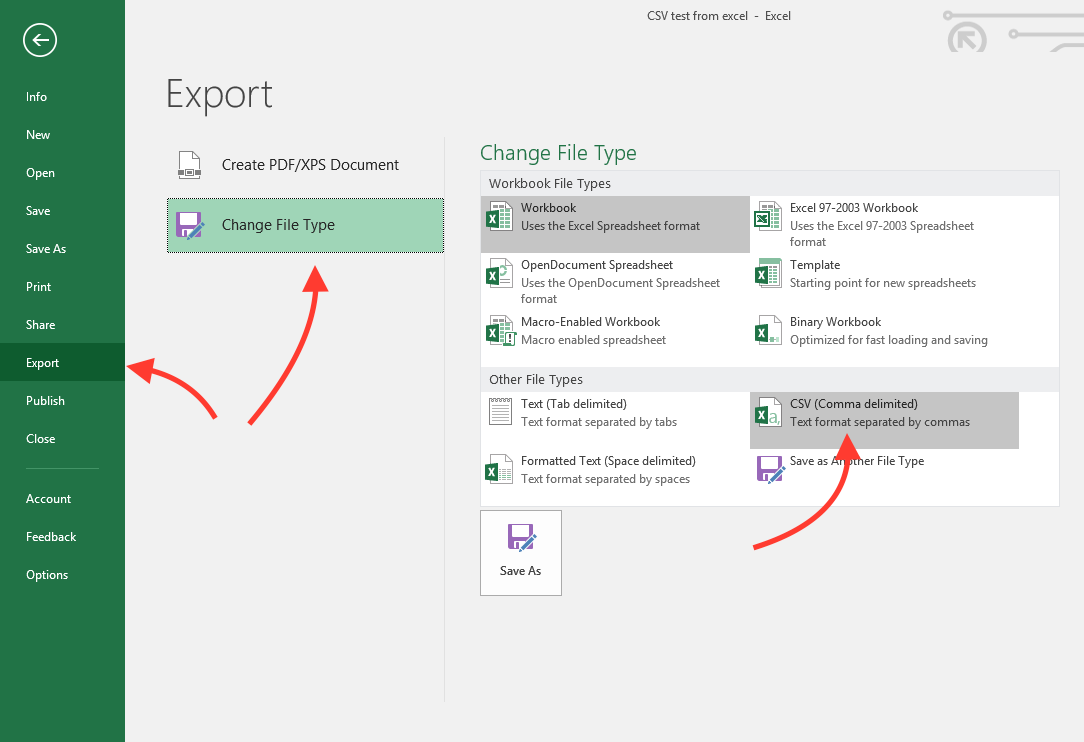
Task: Choose the Macro-Enabled Workbook icon
Action: point(499,330)
